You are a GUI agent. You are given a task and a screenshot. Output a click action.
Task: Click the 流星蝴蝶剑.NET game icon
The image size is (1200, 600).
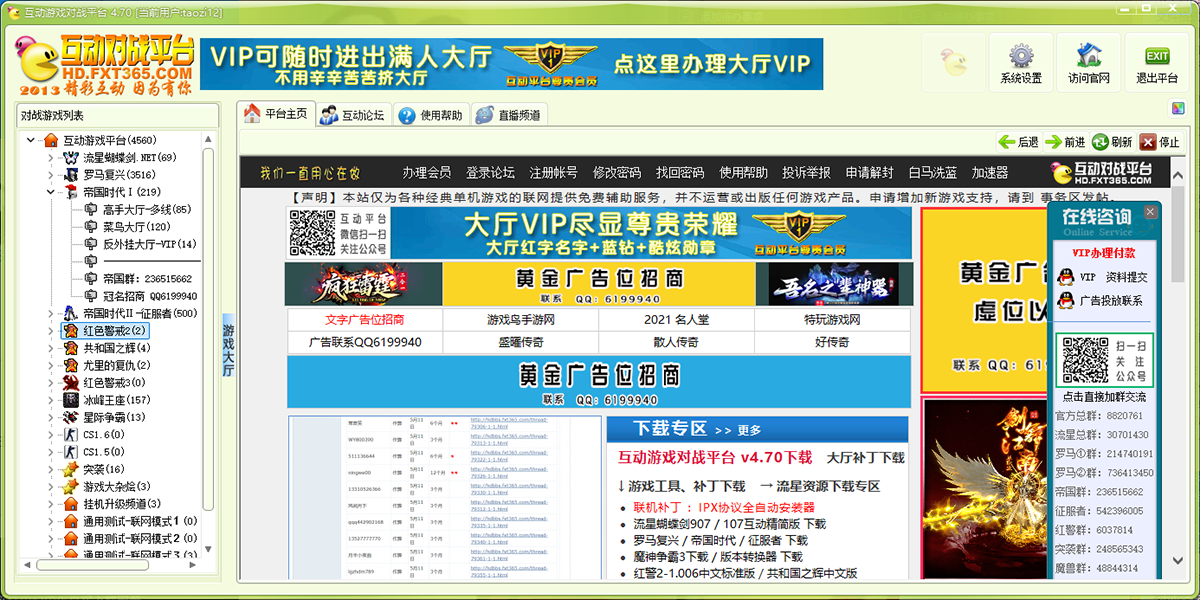coord(71,158)
